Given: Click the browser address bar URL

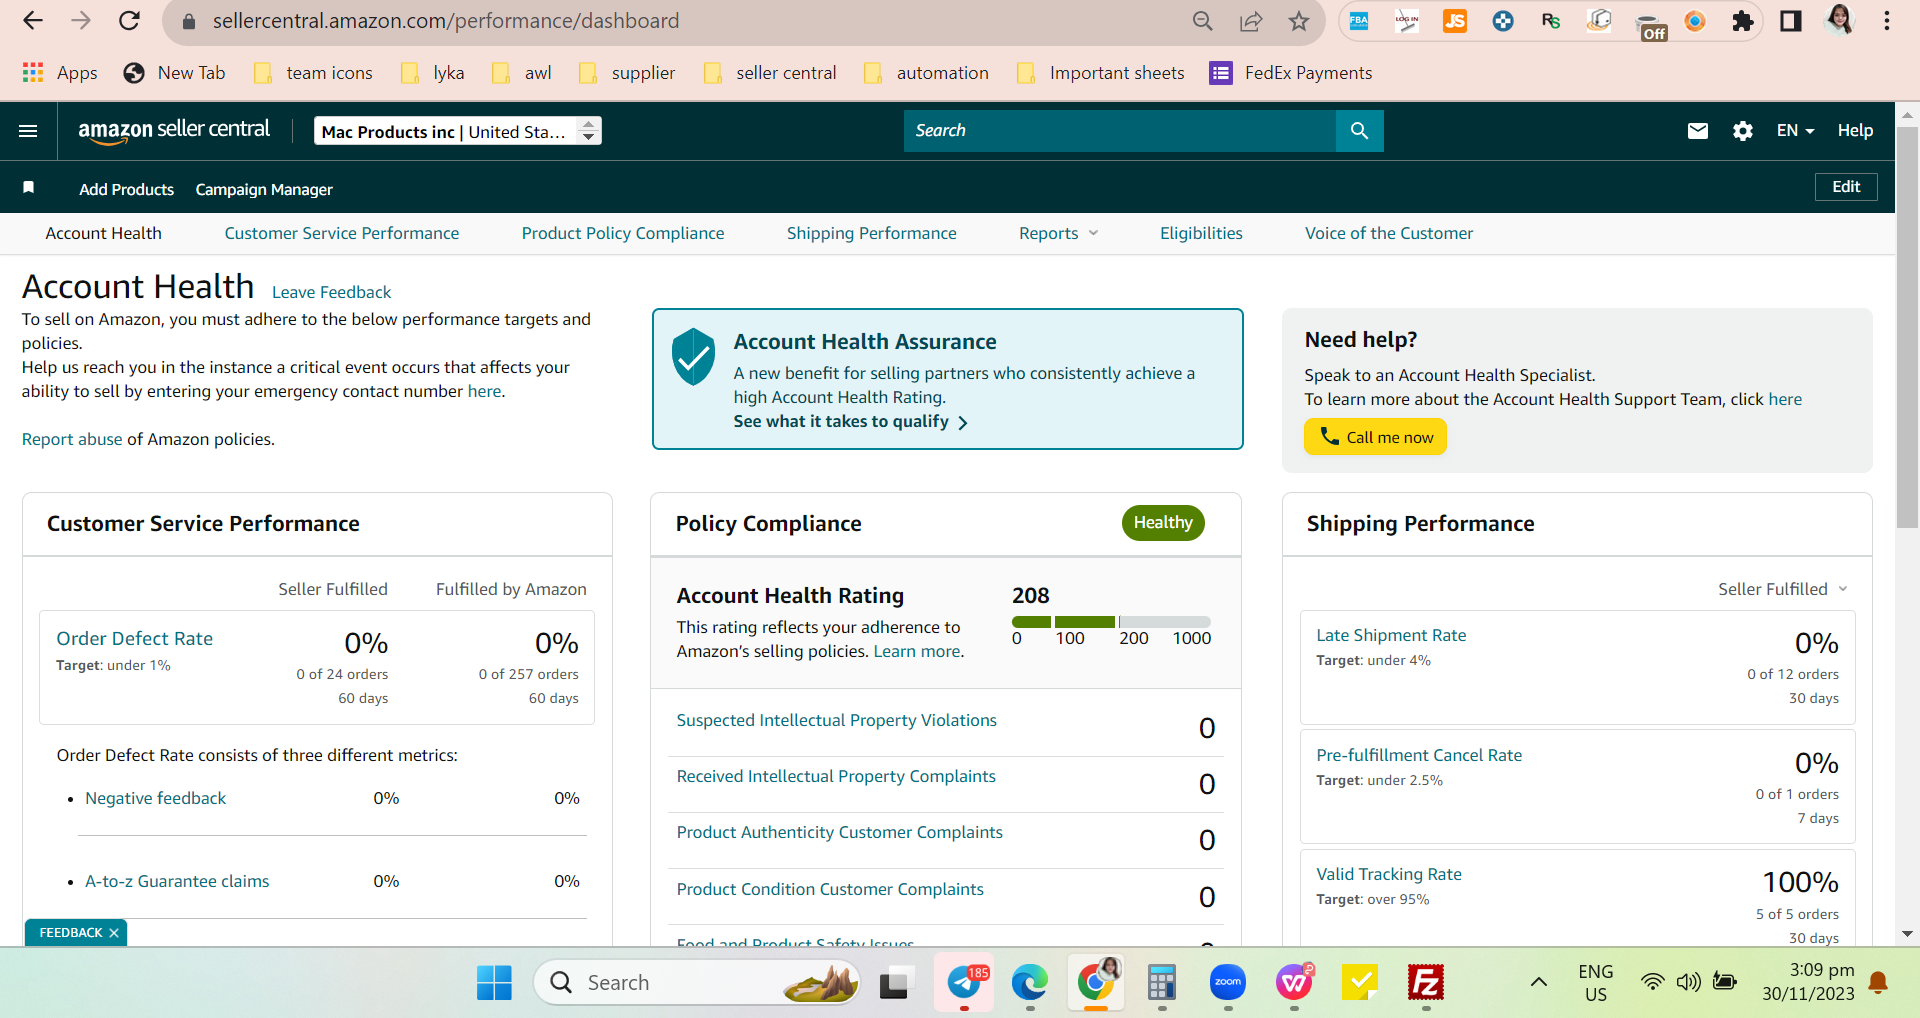Looking at the screenshot, I should click(446, 21).
